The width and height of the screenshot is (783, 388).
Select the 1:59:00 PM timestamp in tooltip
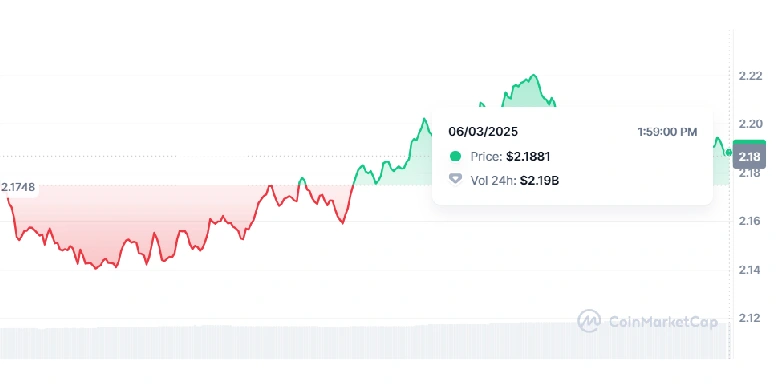pyautogui.click(x=667, y=132)
